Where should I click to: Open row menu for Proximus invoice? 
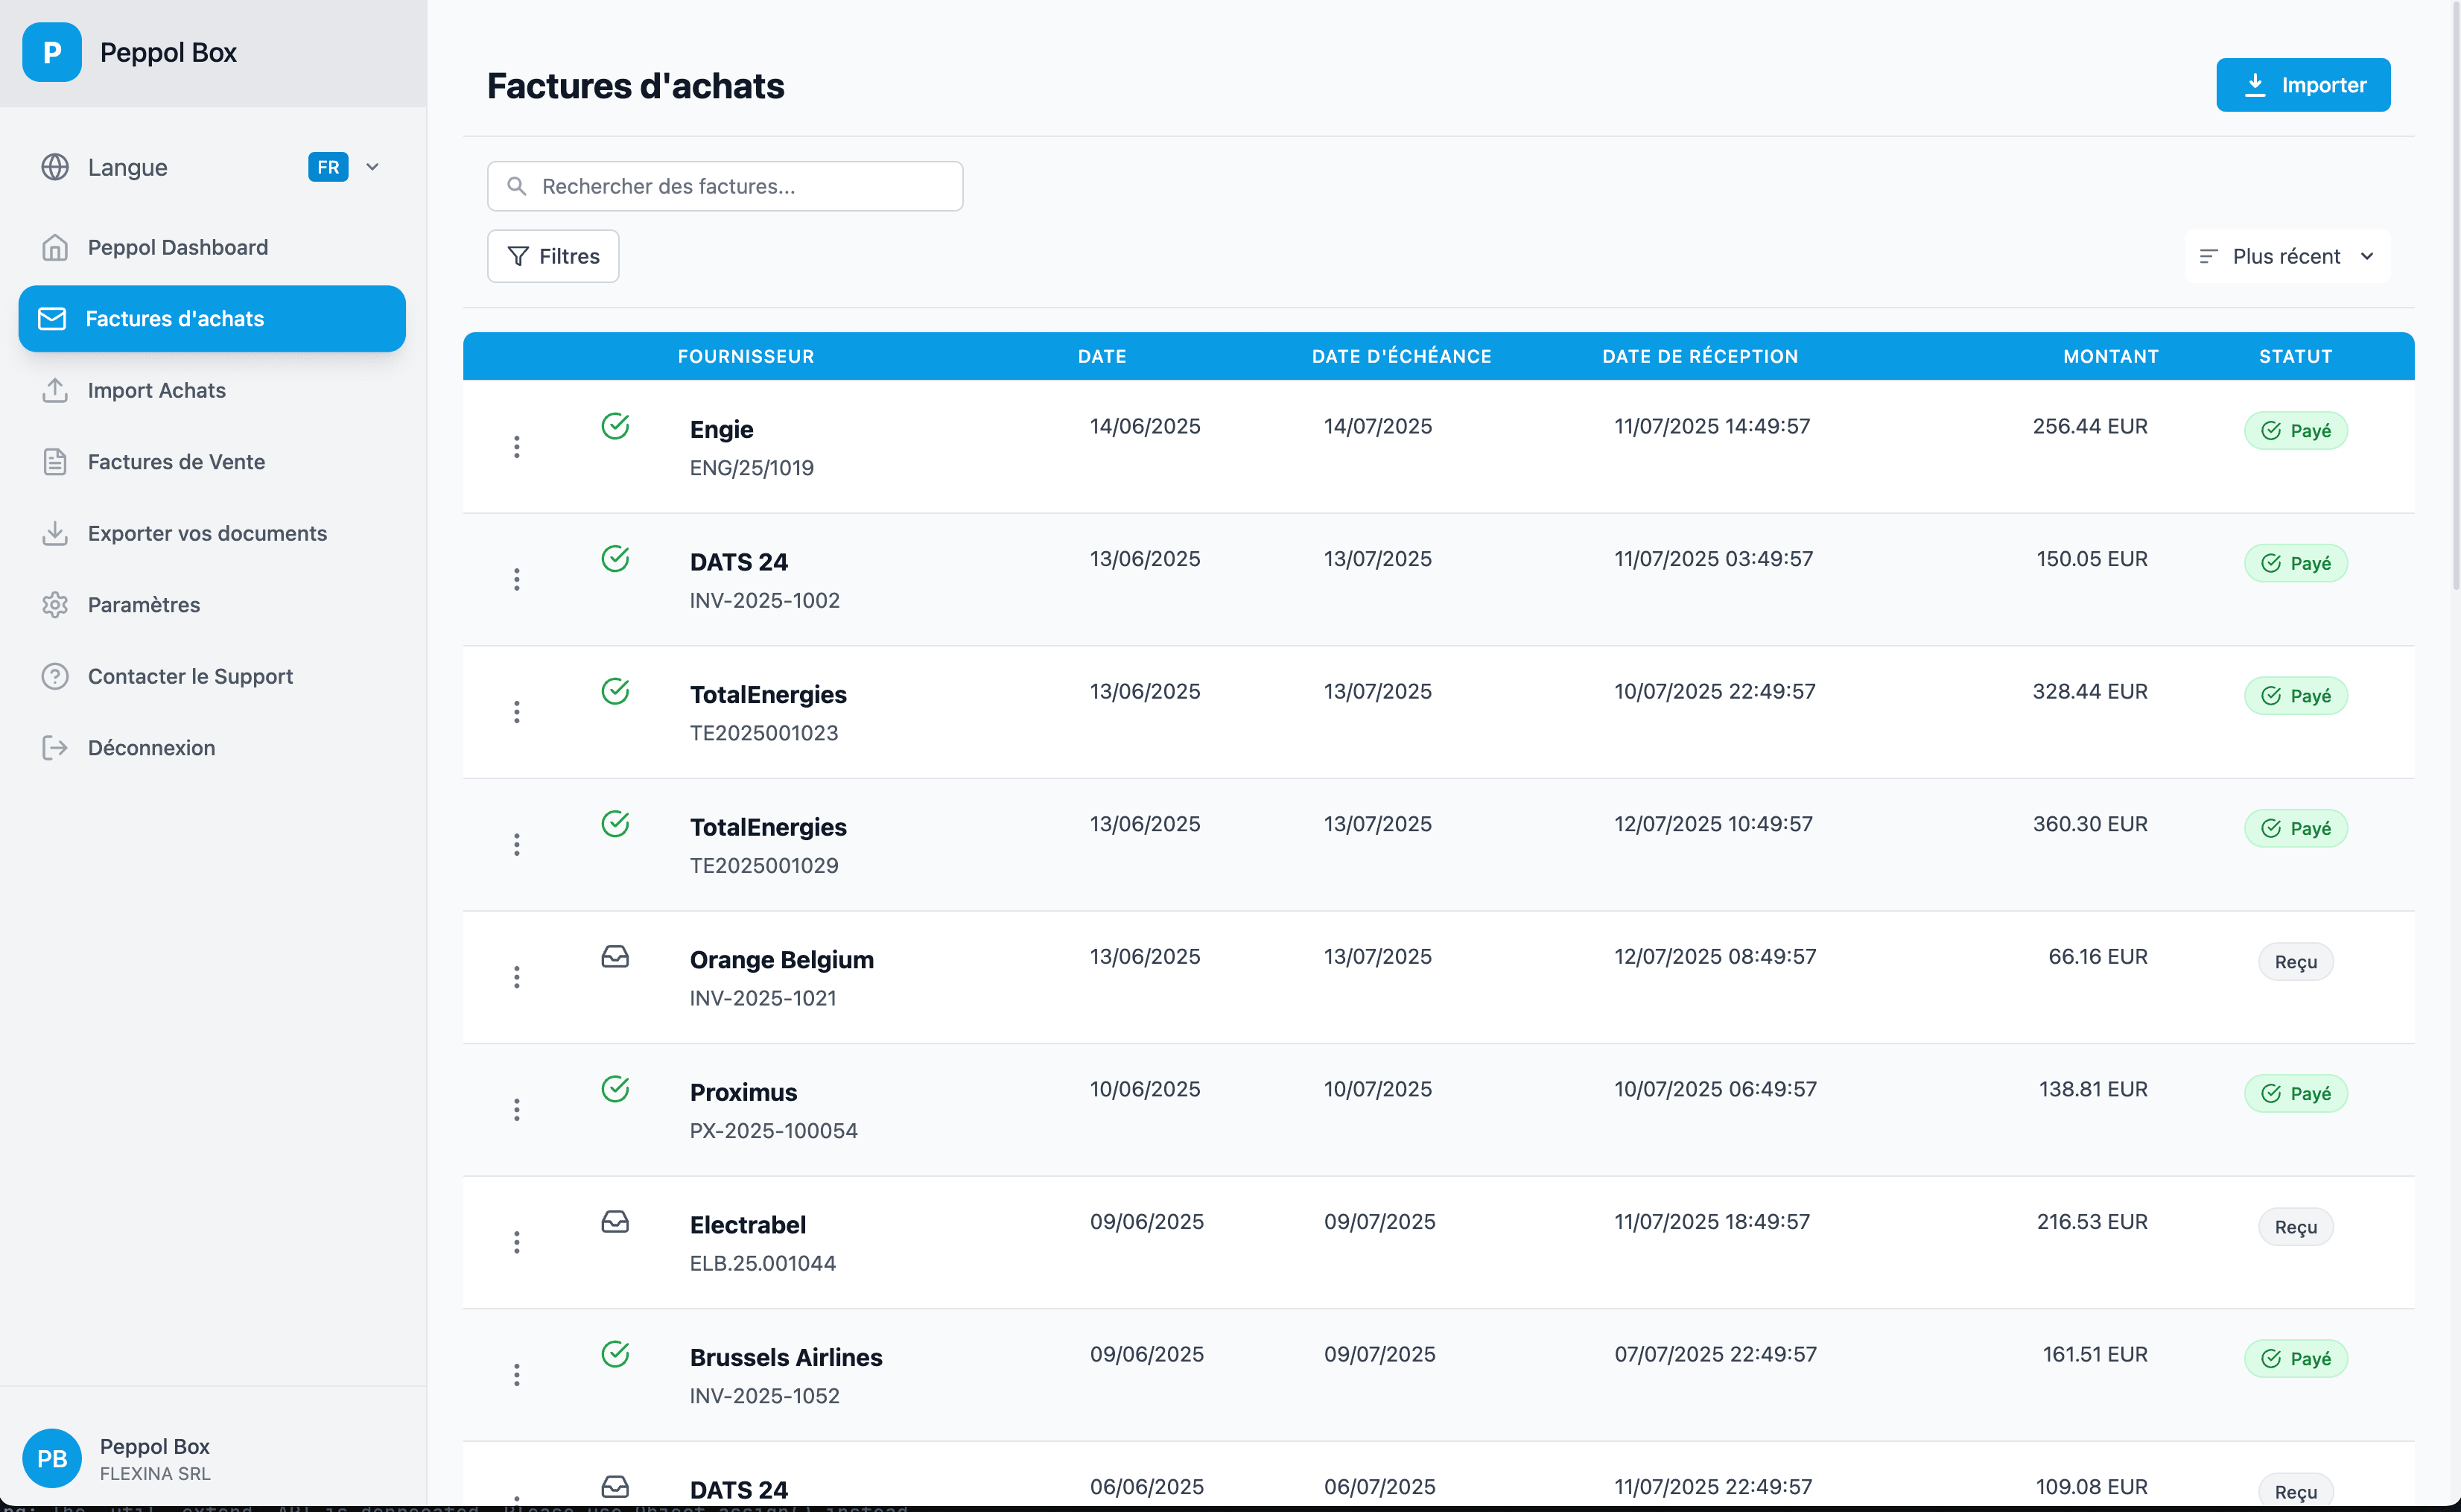517,1110
